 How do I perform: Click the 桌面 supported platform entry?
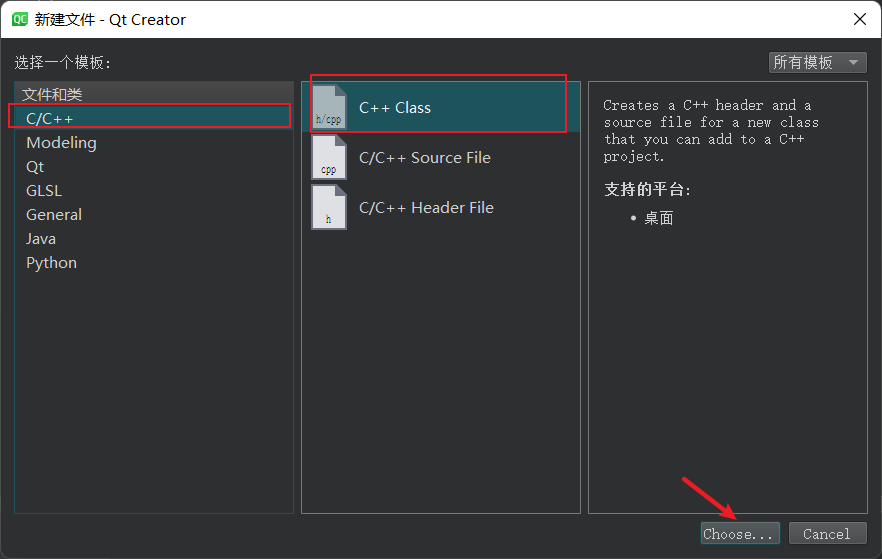(659, 218)
